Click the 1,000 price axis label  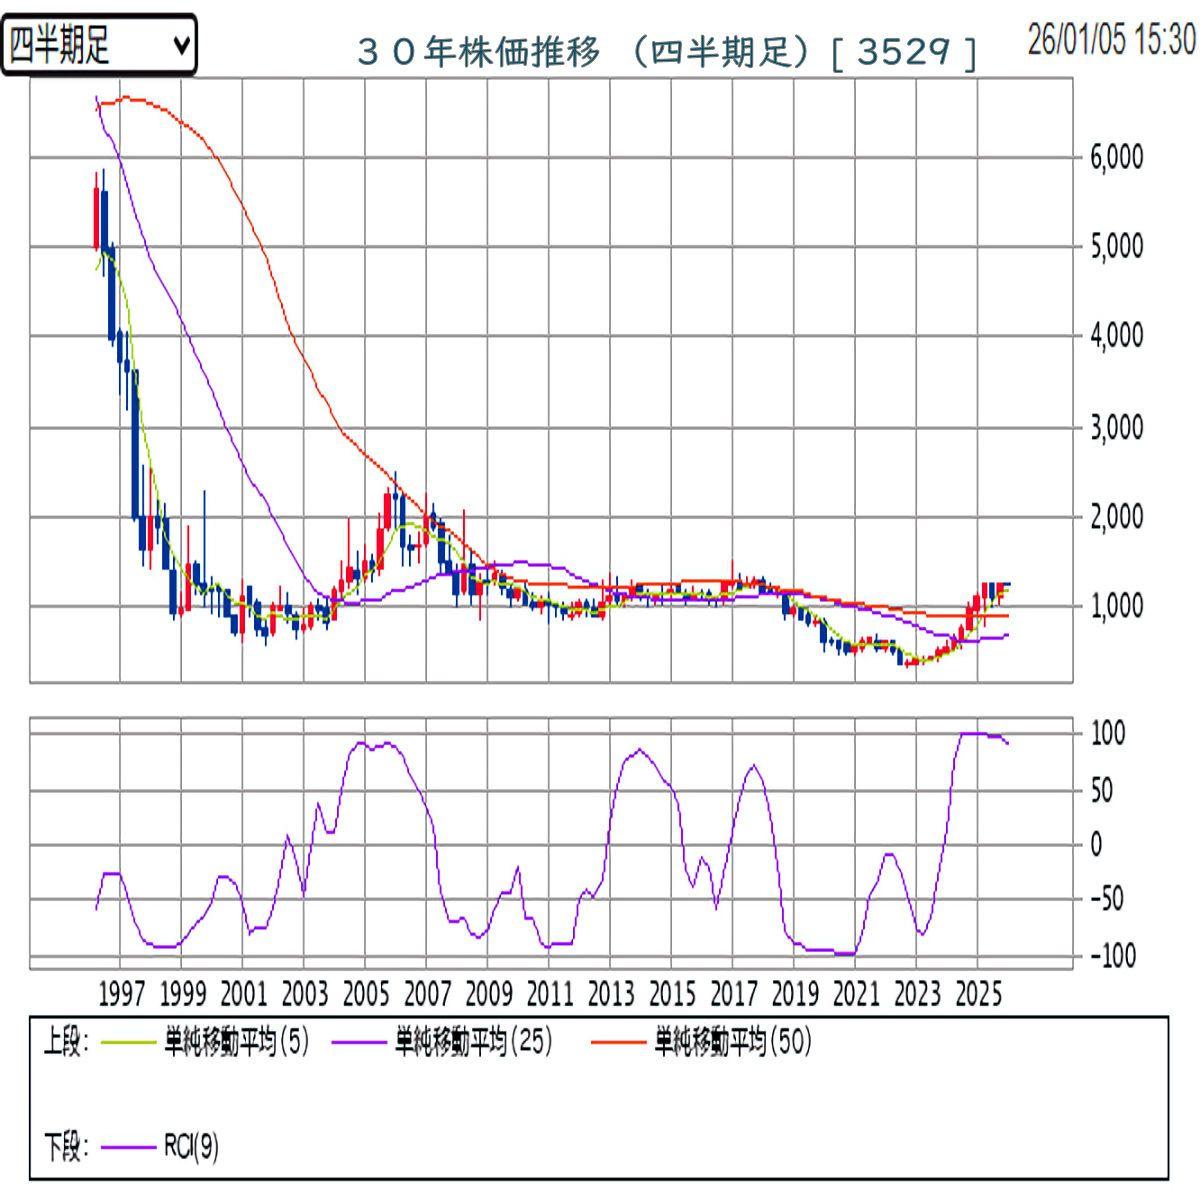tap(1114, 605)
